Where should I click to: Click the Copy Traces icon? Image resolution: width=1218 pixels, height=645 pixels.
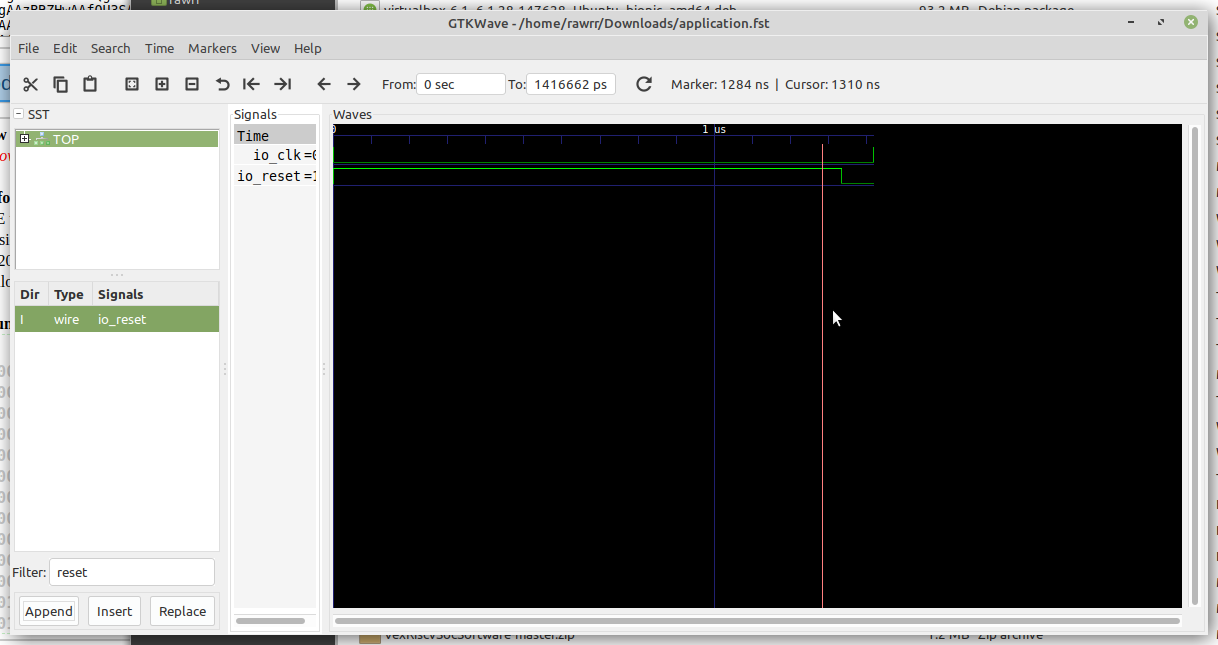[x=60, y=84]
